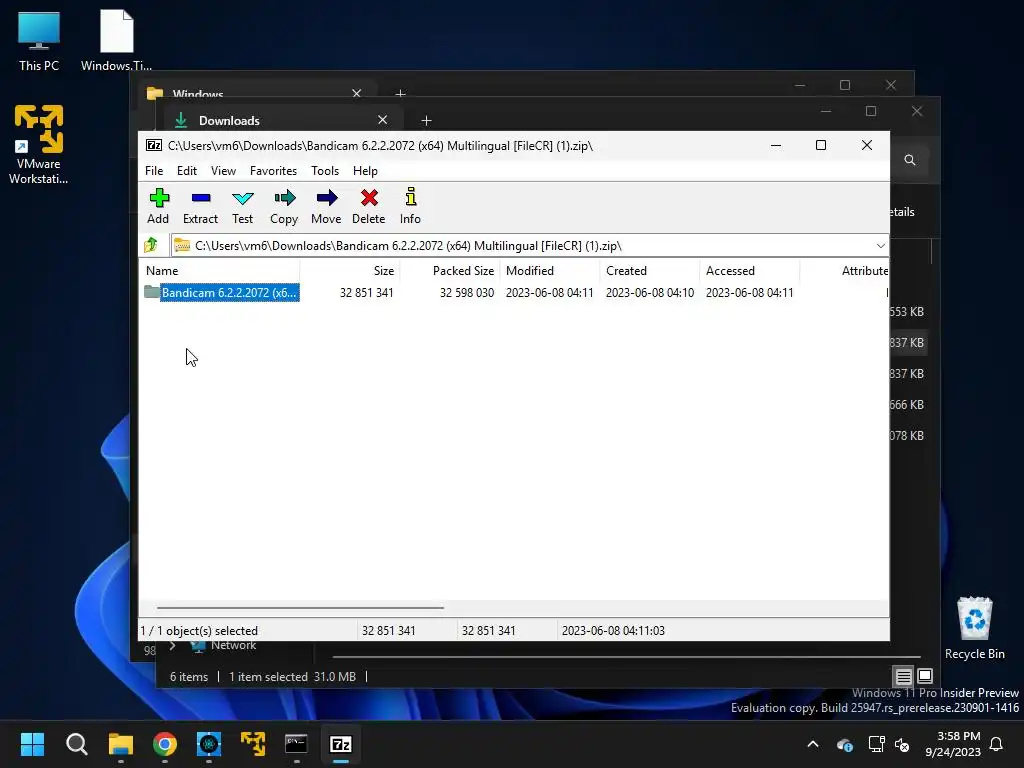Viewport: 1024px width, 768px height.
Task: Run the Test archive tool
Action: [242, 206]
